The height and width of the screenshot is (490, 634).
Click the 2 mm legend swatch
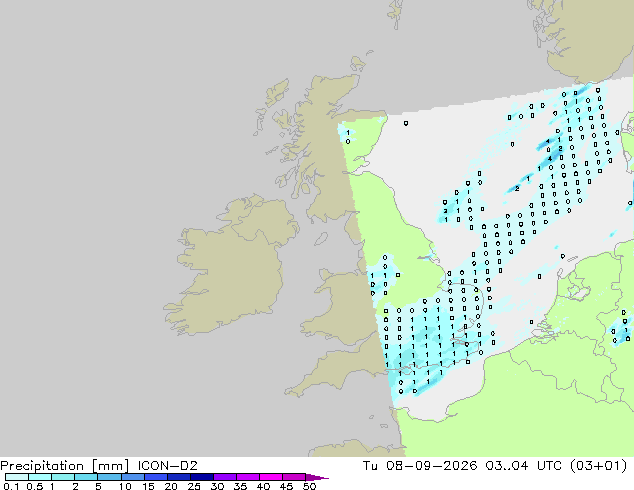87,477
